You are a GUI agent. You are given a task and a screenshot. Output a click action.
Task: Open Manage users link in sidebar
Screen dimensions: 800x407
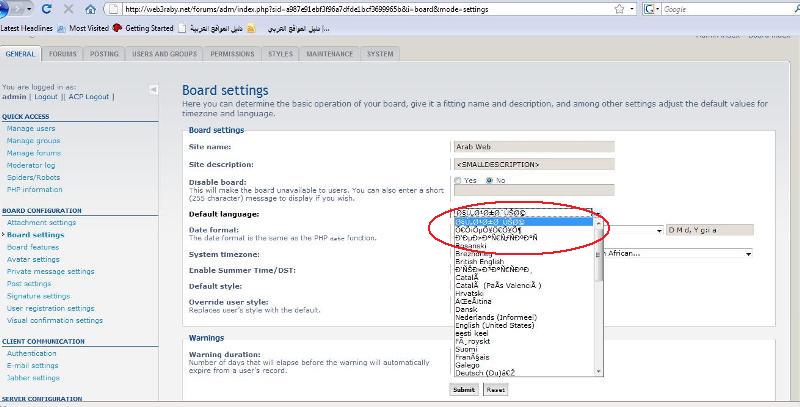tap(31, 129)
